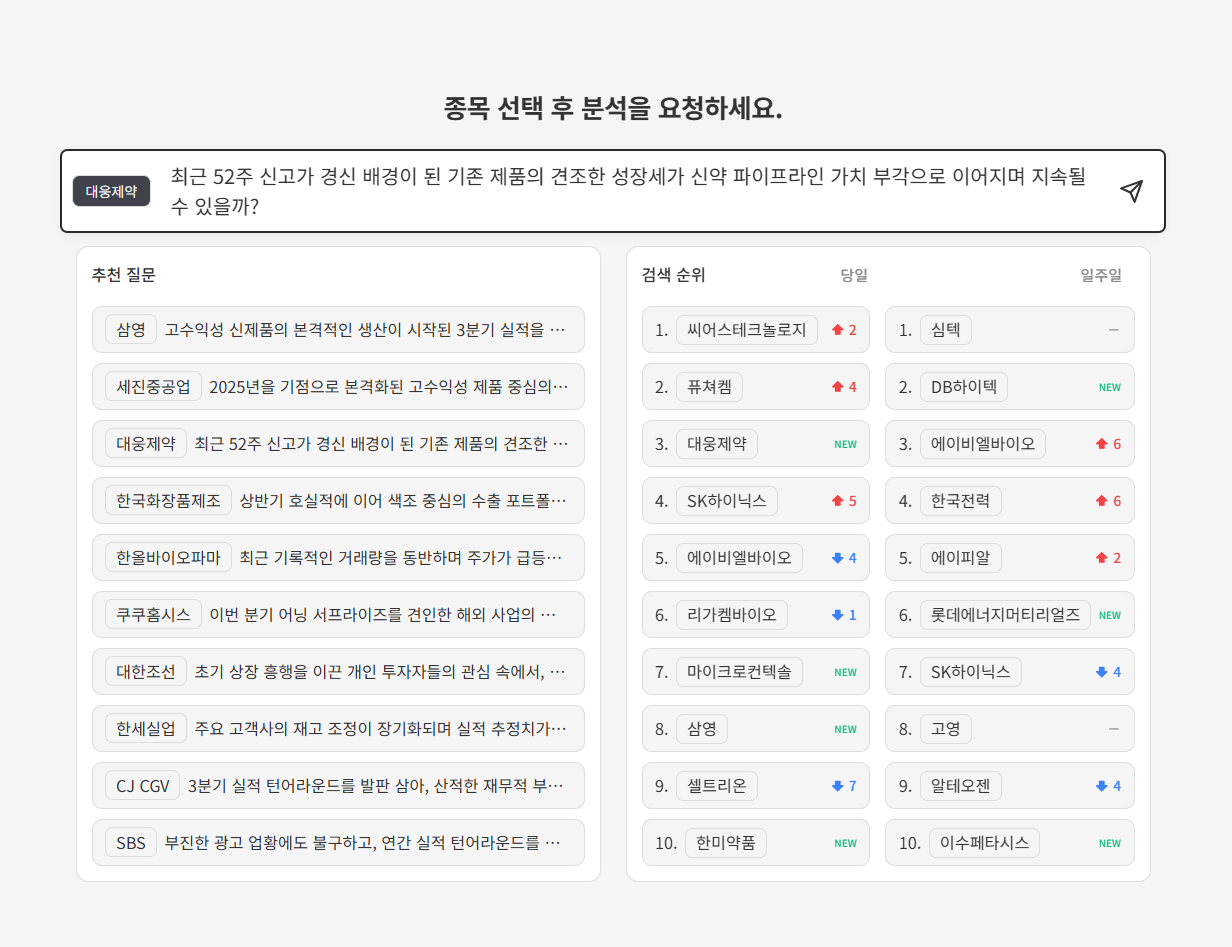This screenshot has width=1232, height=947.
Task: Click the NEW badge beside 한미약품
Action: pos(846,843)
